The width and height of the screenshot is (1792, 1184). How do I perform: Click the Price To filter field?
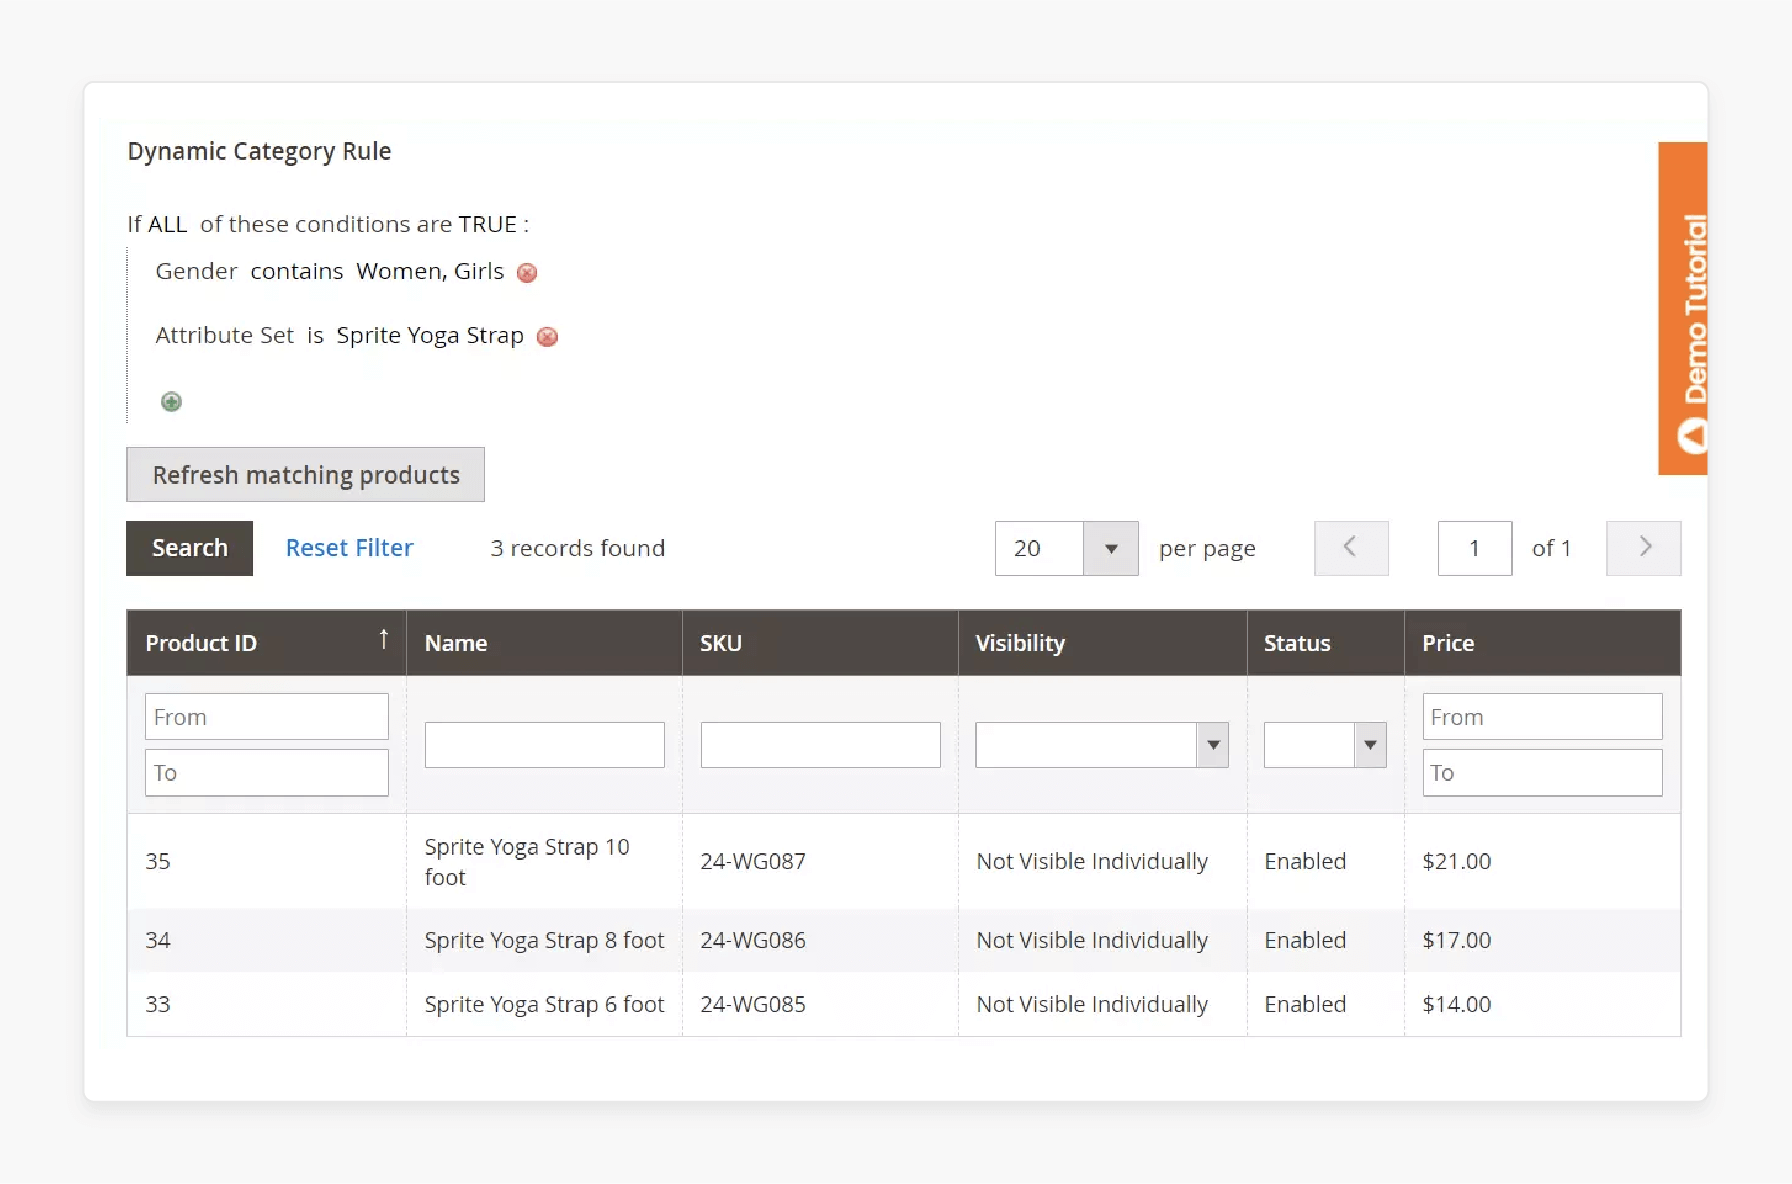click(1541, 772)
